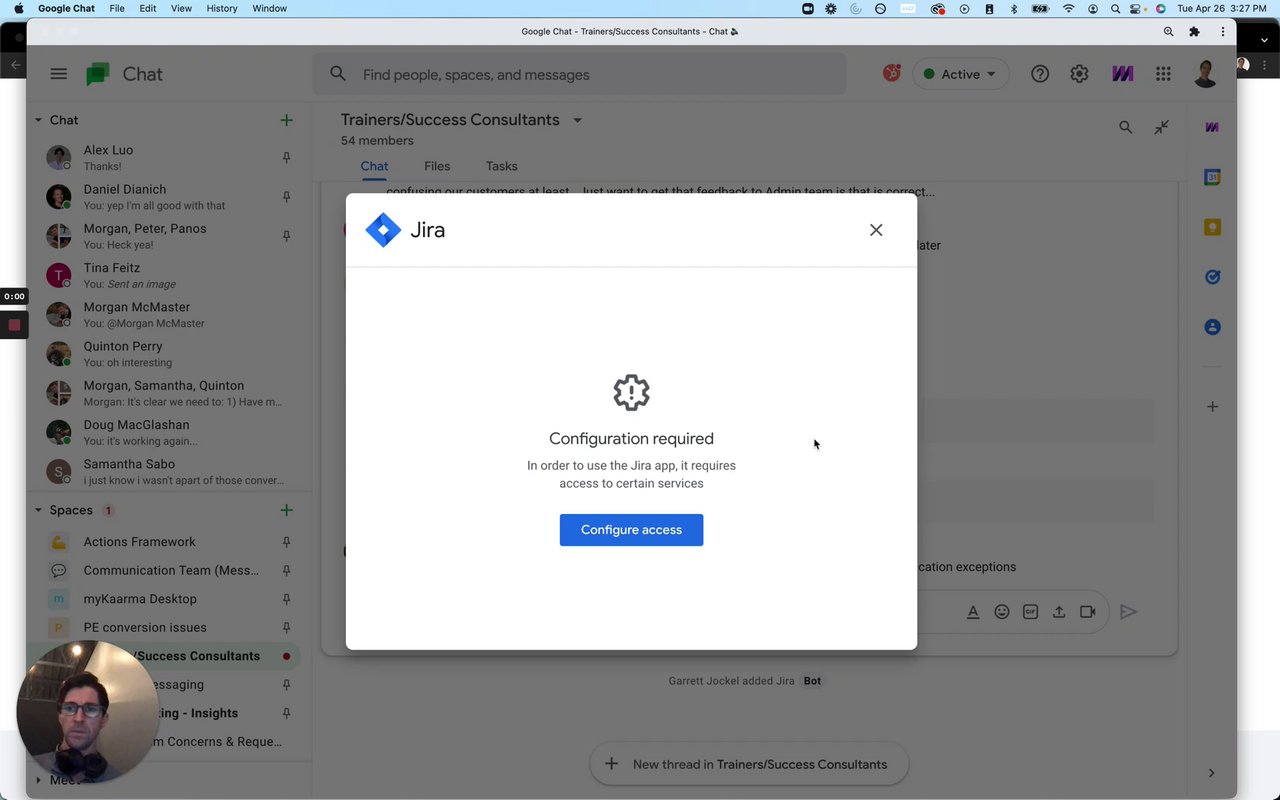
Task: Open the Communication Team space
Action: point(168,570)
